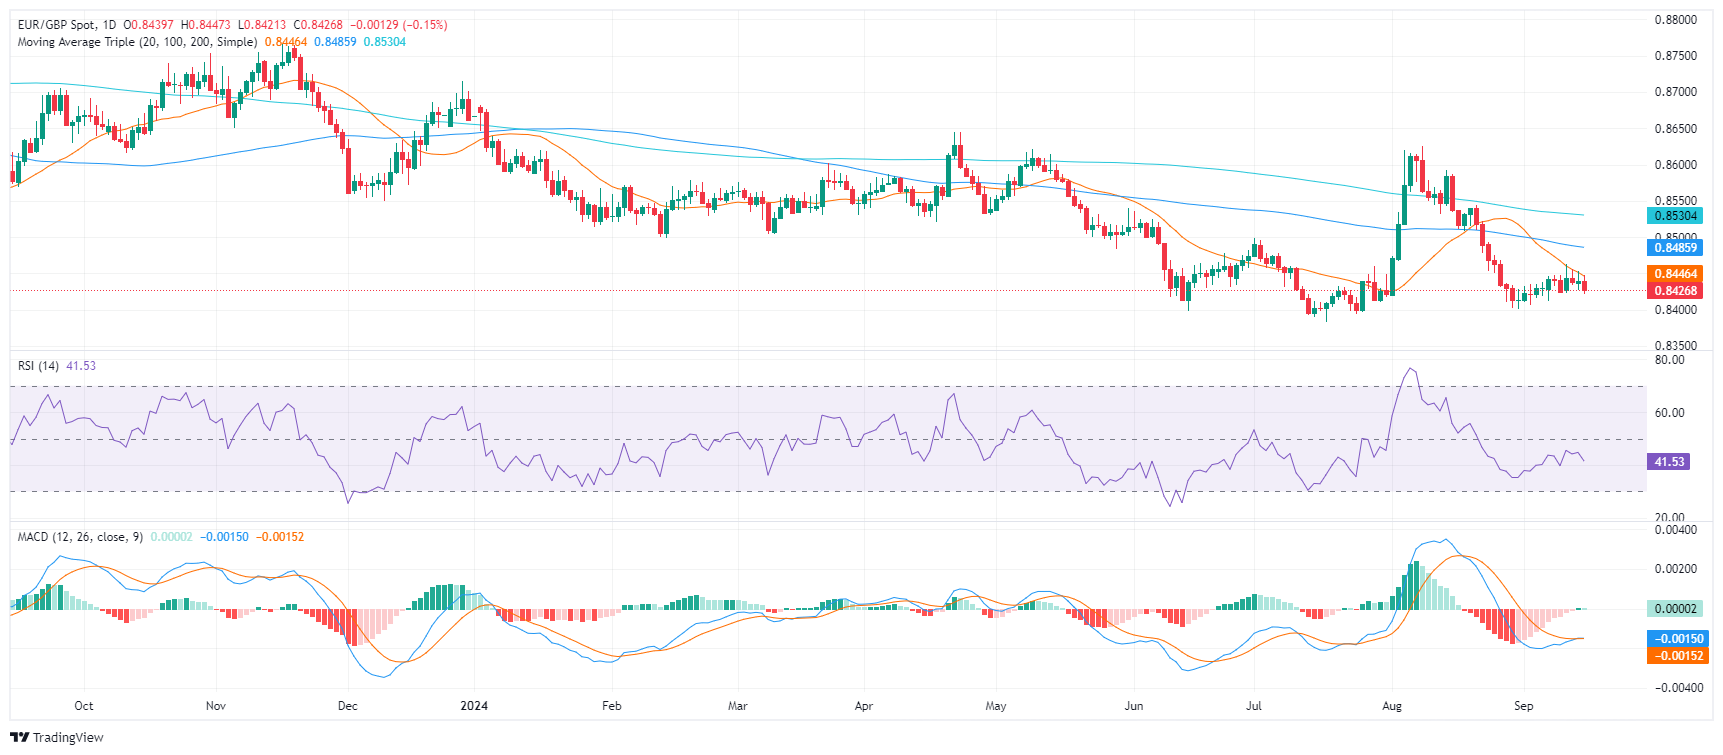1723x755 pixels.
Task: Click the 200 MA value 0.85304 in legend
Action: point(384,42)
